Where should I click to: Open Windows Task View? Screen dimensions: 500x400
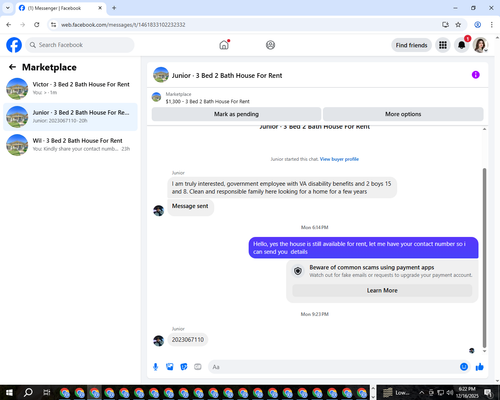click(x=47, y=392)
